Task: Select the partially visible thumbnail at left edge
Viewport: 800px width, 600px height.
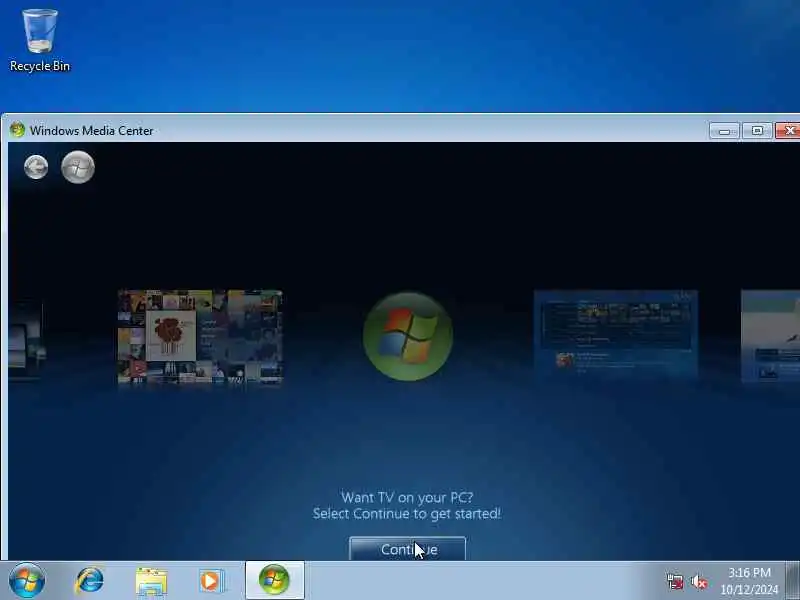Action: 27,341
